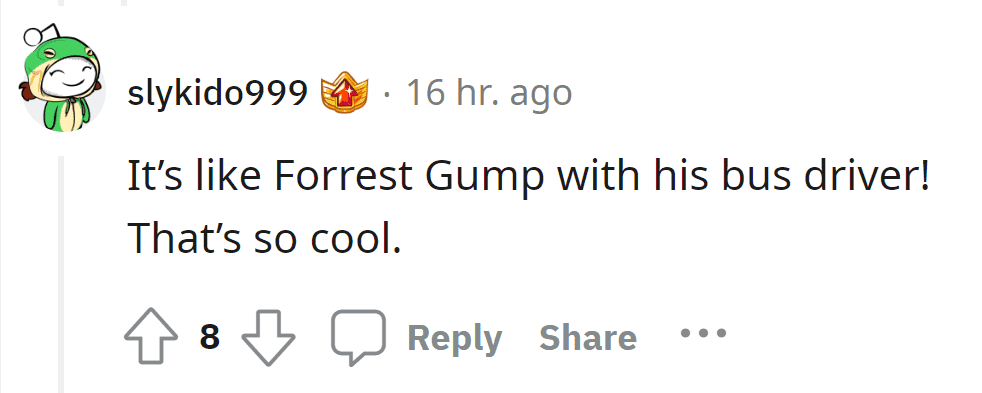Click the Reply text button
Image resolution: width=982 pixels, height=393 pixels.
click(x=454, y=339)
